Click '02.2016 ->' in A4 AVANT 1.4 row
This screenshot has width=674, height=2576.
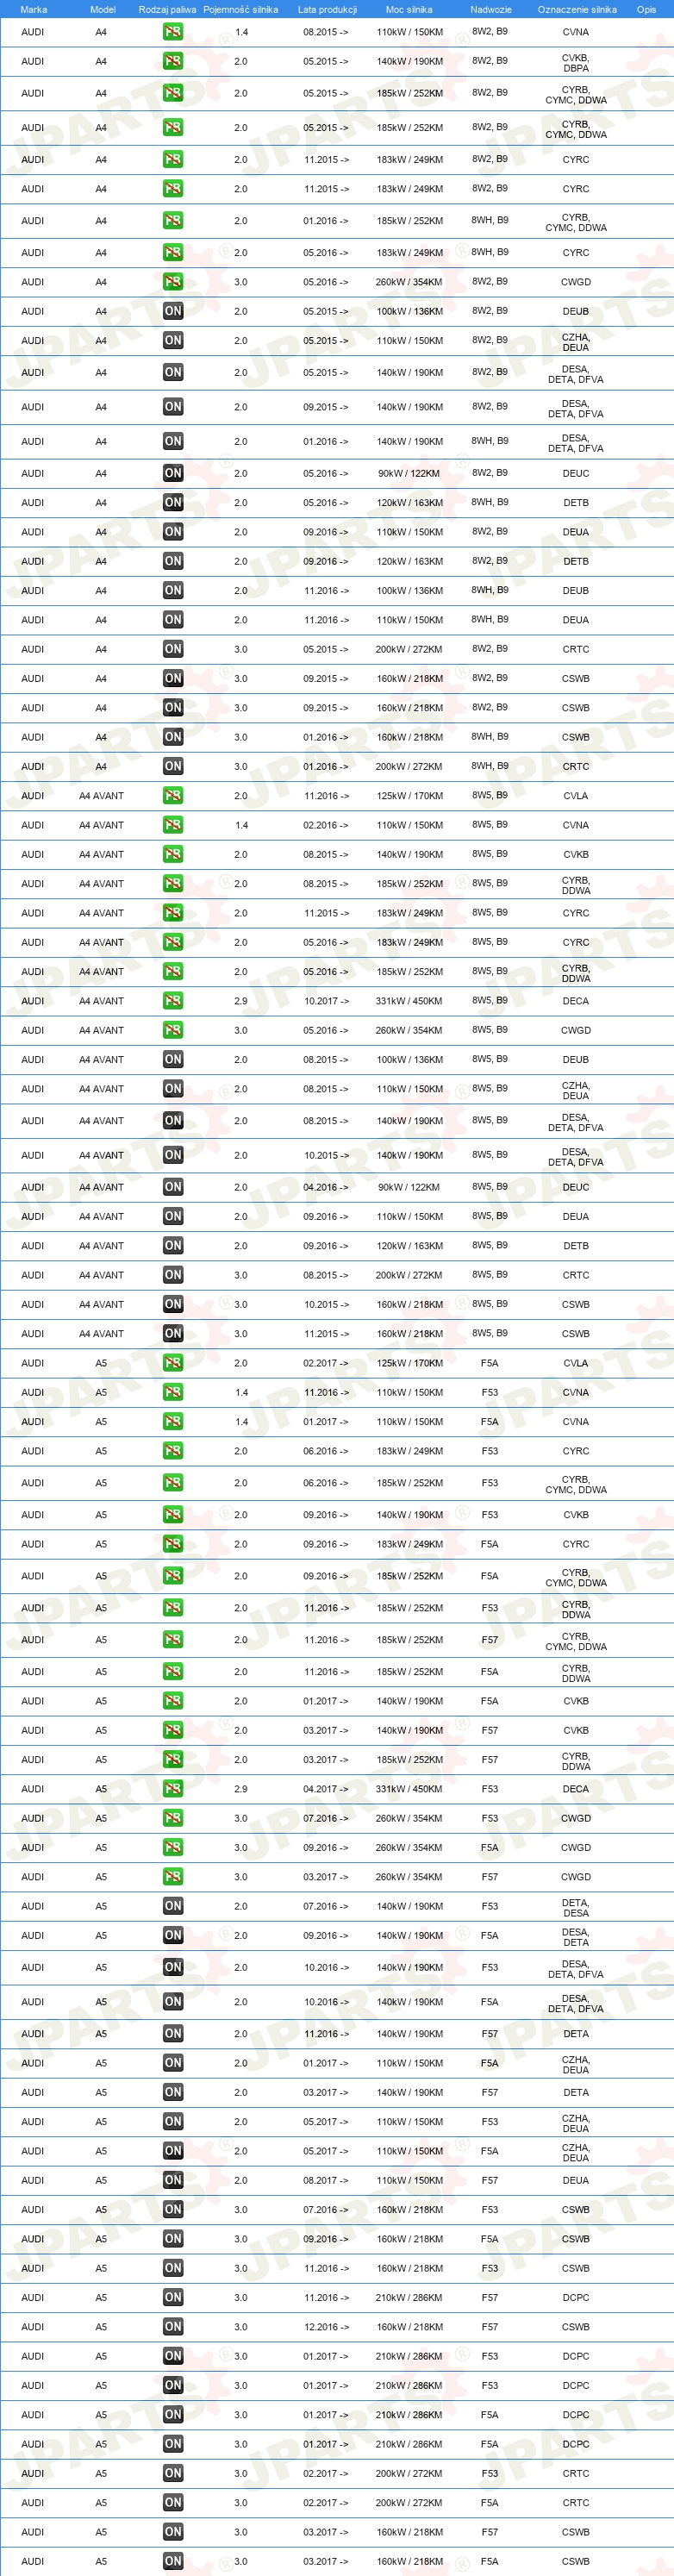327,825
